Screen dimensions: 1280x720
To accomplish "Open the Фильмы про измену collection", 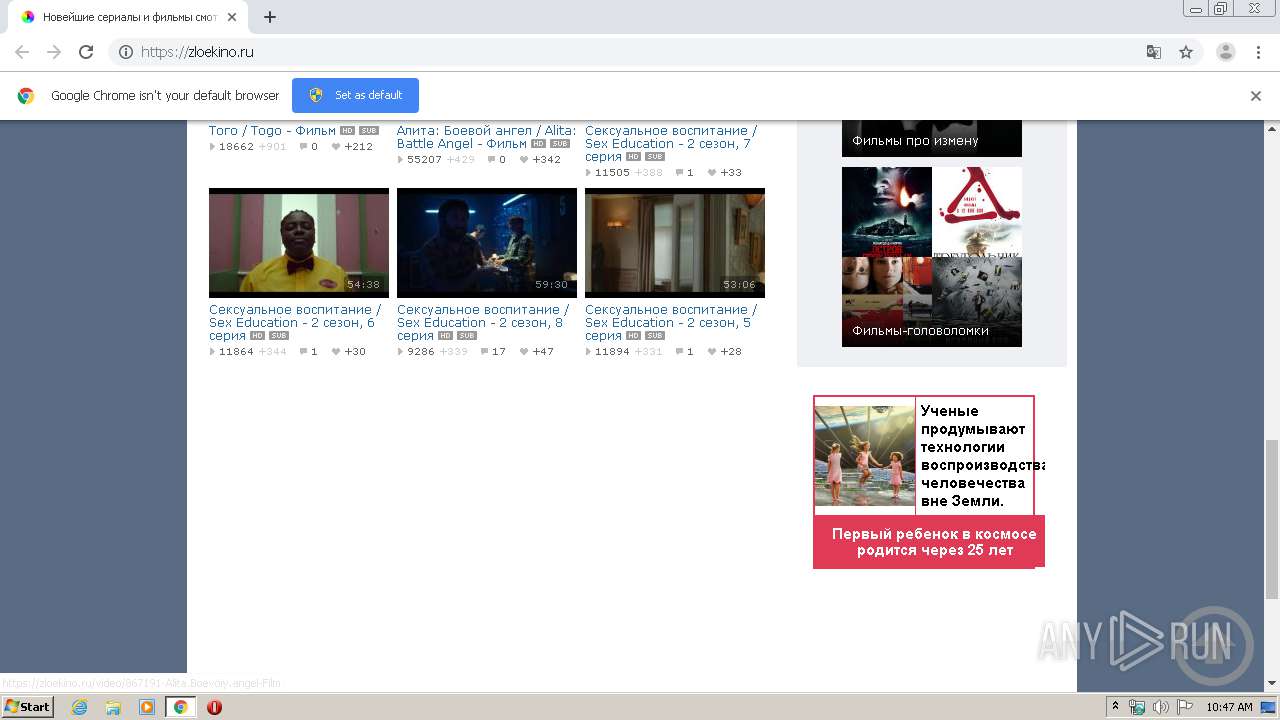I will 932,138.
